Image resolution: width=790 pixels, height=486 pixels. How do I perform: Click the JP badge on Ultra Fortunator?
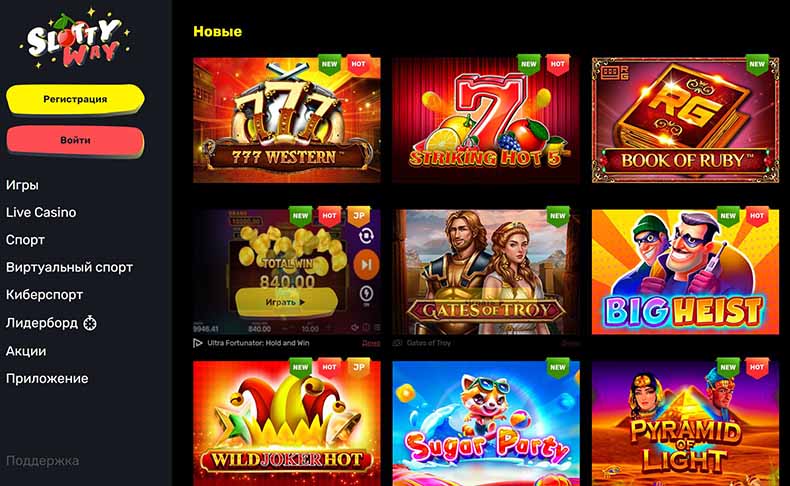click(x=359, y=216)
